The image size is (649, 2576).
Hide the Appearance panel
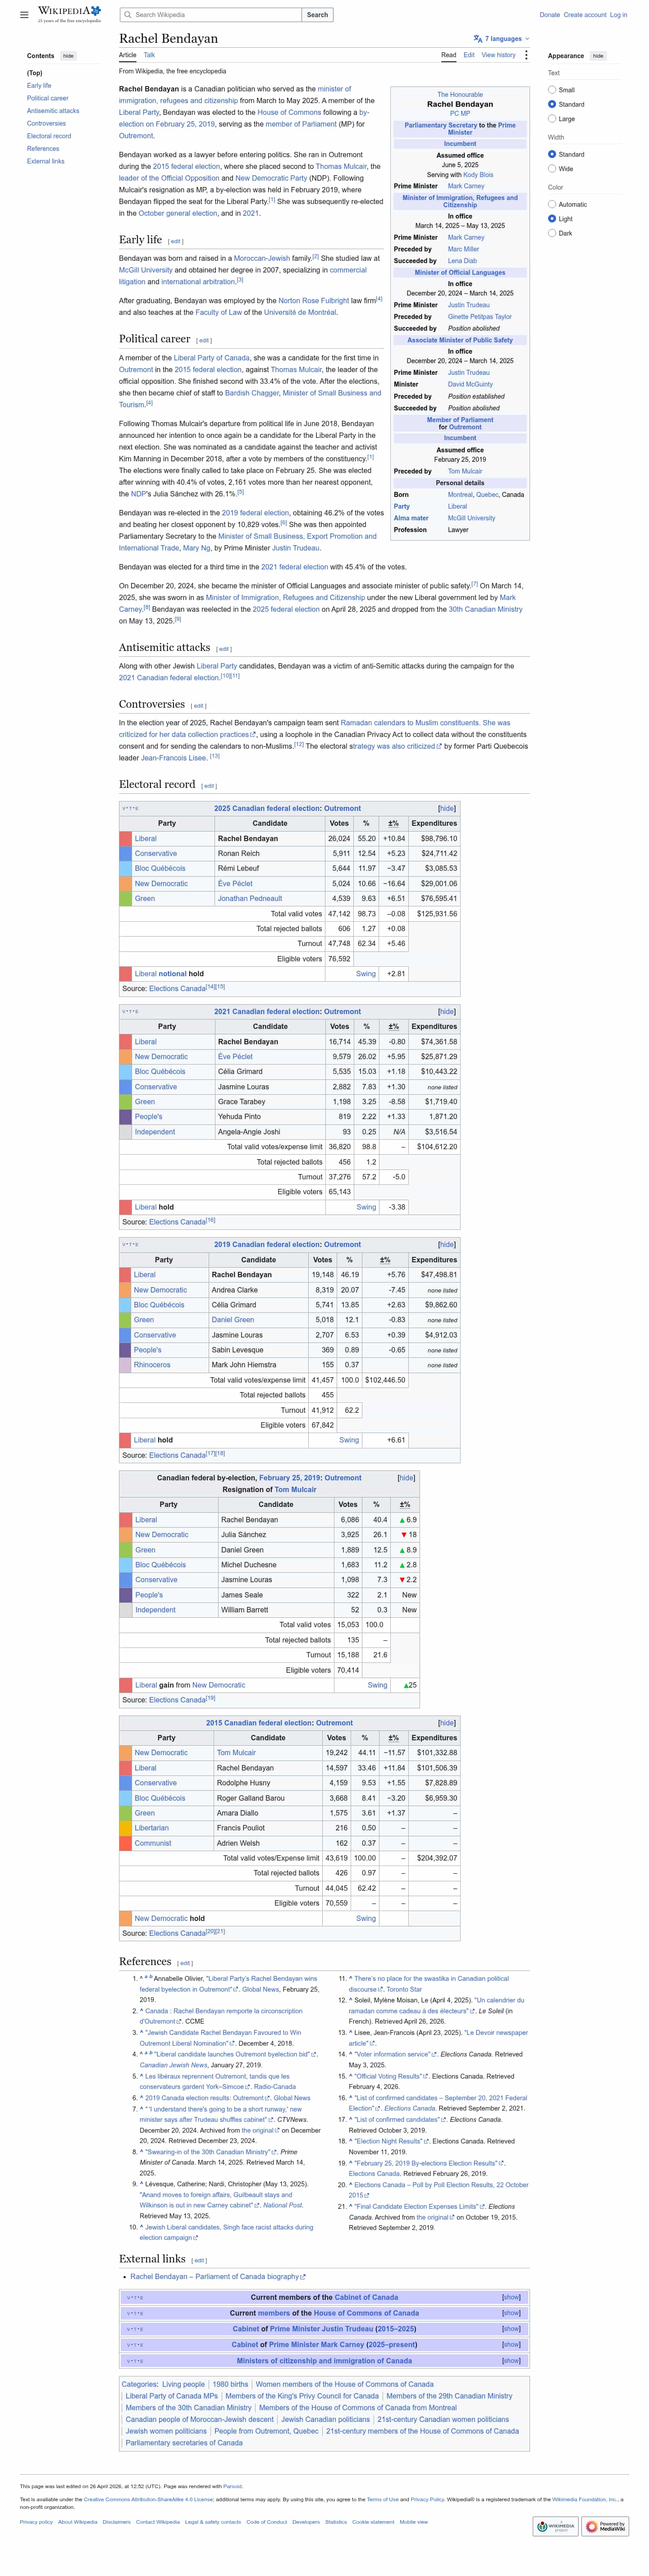tap(598, 56)
